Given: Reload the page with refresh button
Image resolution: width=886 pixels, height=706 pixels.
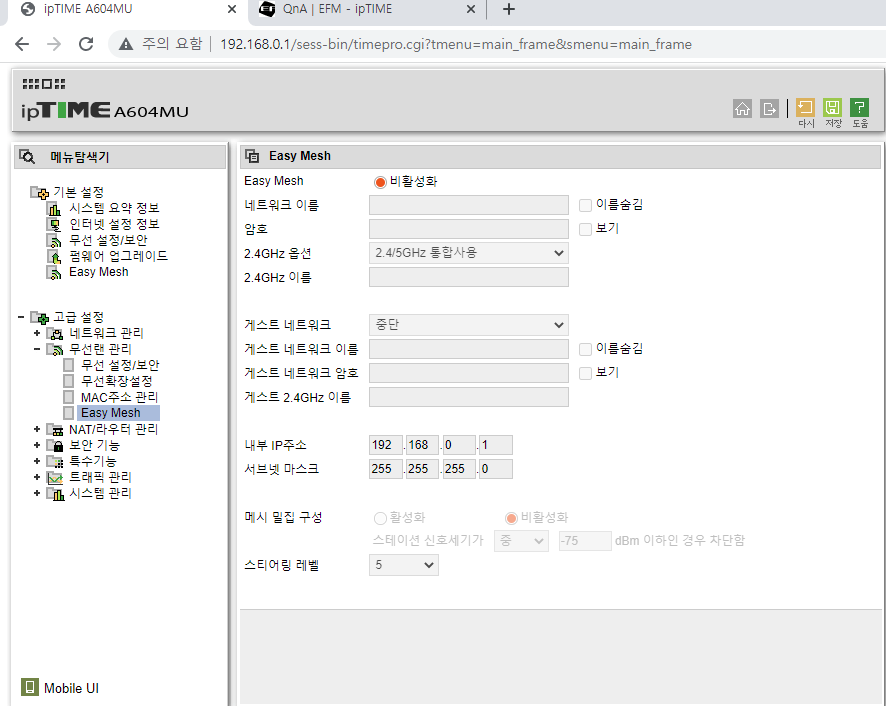Looking at the screenshot, I should coord(86,44).
